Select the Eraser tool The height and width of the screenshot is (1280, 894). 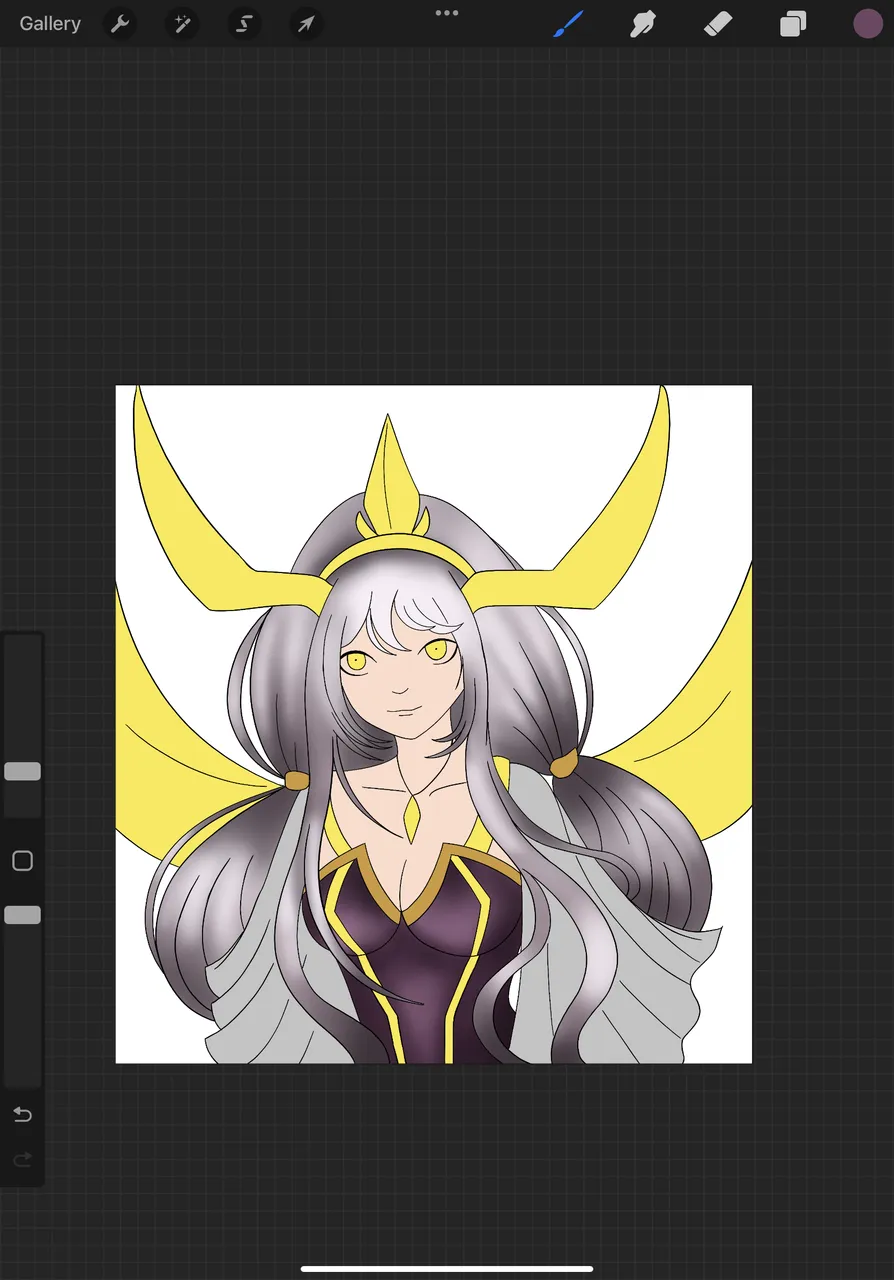718,24
